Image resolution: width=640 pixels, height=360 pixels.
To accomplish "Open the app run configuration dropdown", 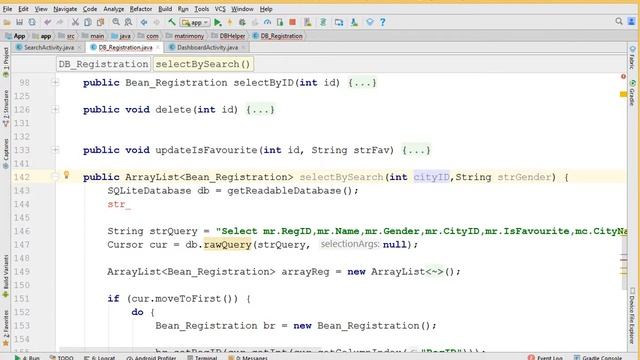I will click(x=196, y=22).
